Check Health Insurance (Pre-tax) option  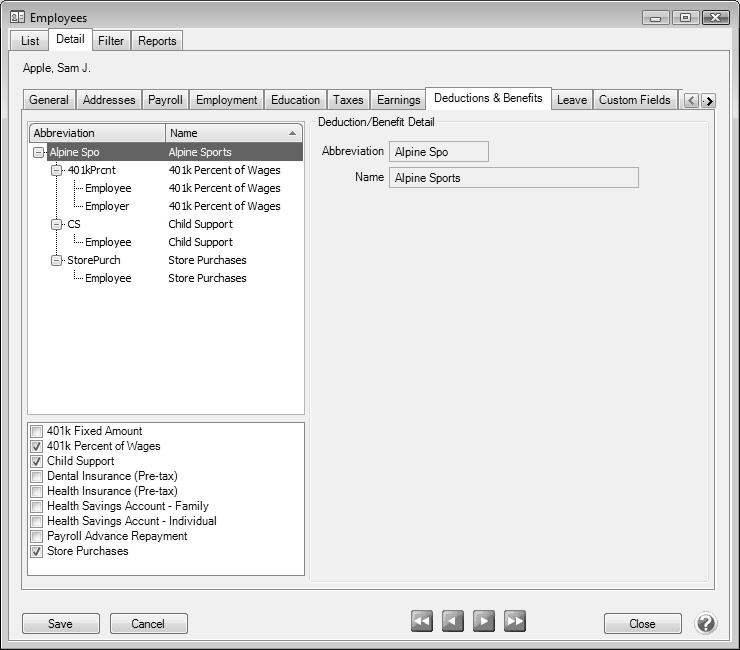(37, 491)
